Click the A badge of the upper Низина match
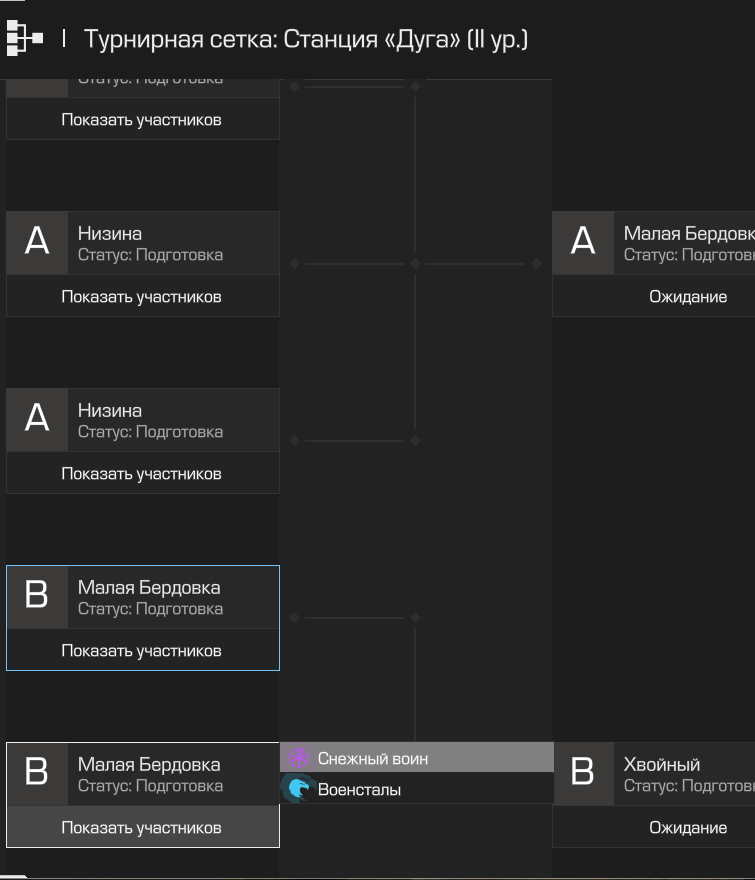 37,243
